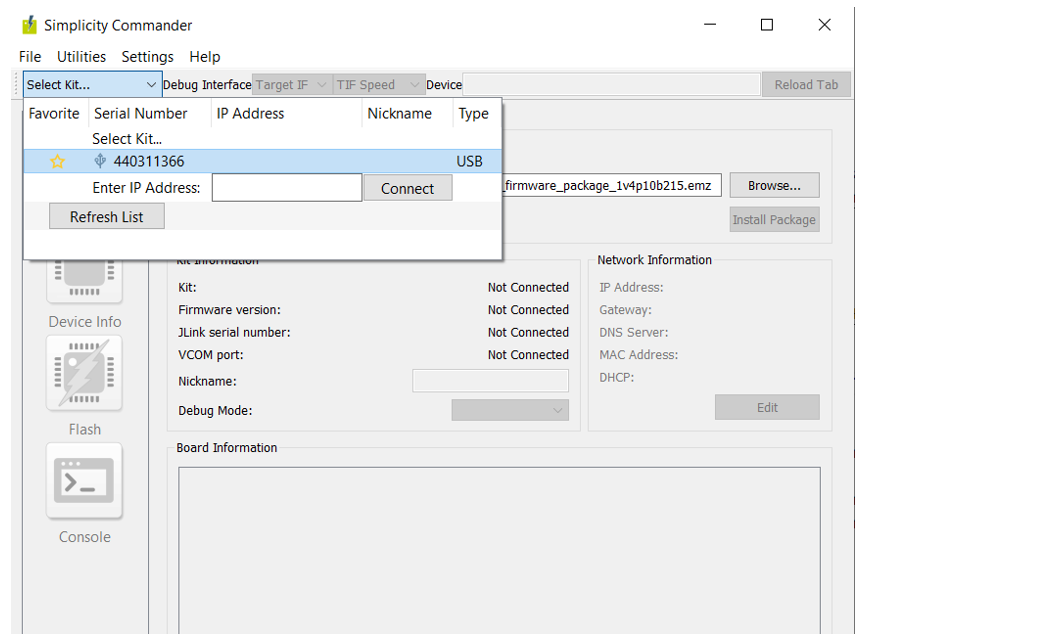The width and height of the screenshot is (1057, 642).
Task: Click the Browse... button
Action: coord(774,185)
